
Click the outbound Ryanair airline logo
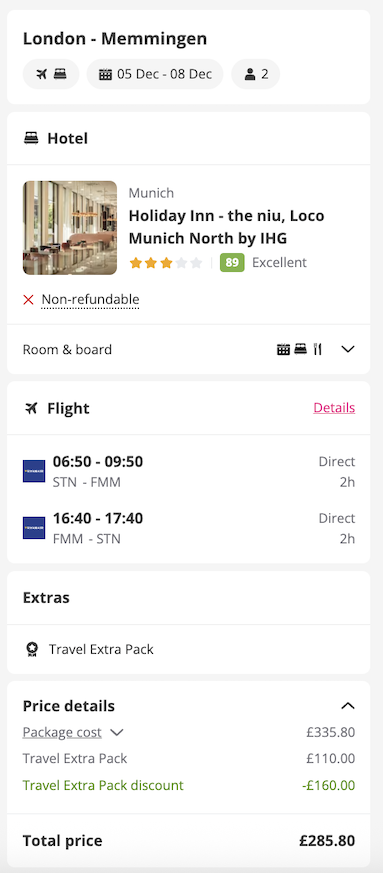click(34, 471)
